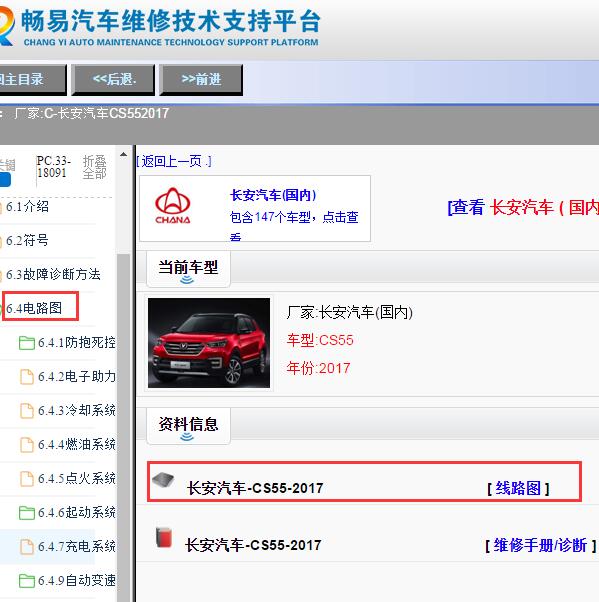This screenshot has height=602, width=599.
Task: Open tree item 6.4.6起动系统
Action: pyautogui.click(x=77, y=513)
